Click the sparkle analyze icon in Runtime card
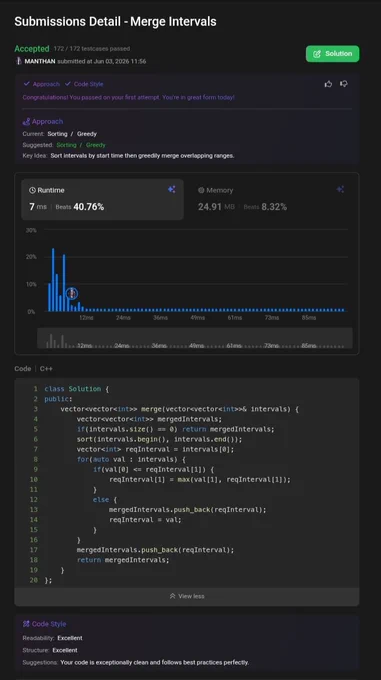 172,189
